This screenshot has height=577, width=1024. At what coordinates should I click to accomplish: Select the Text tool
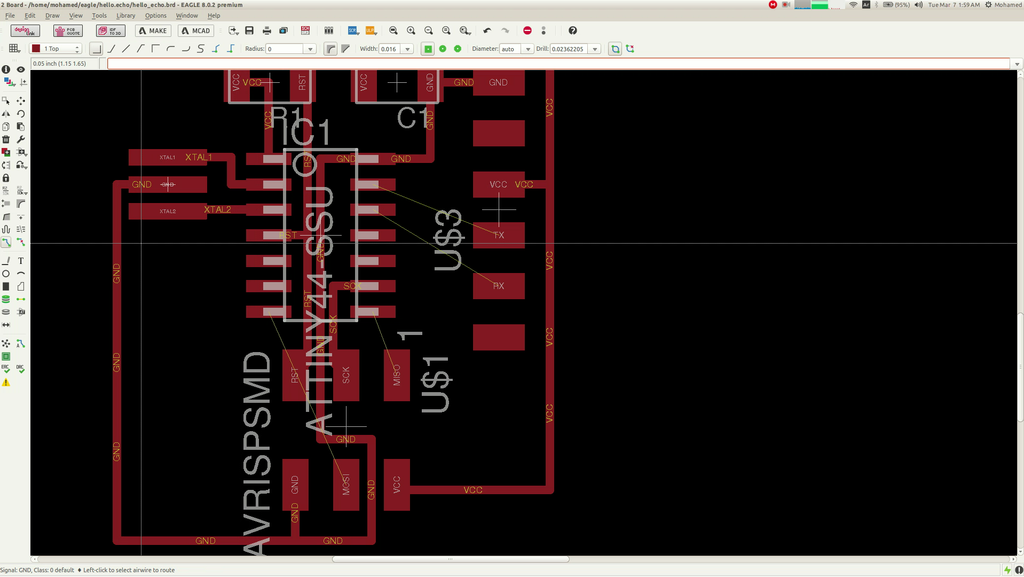[21, 260]
